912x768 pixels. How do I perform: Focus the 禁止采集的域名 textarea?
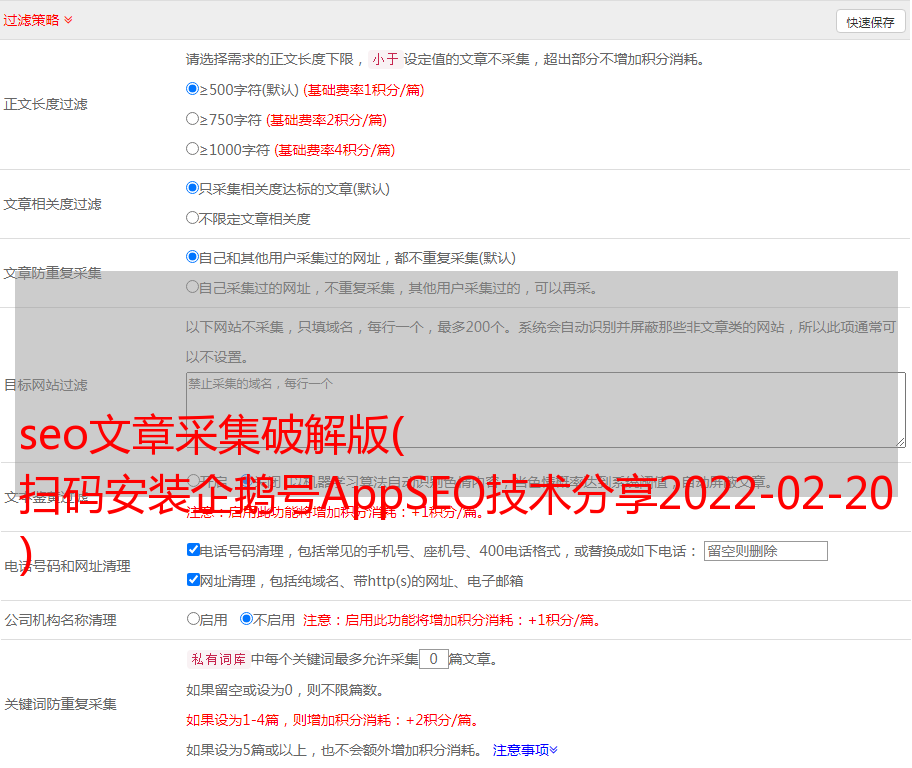tap(546, 410)
